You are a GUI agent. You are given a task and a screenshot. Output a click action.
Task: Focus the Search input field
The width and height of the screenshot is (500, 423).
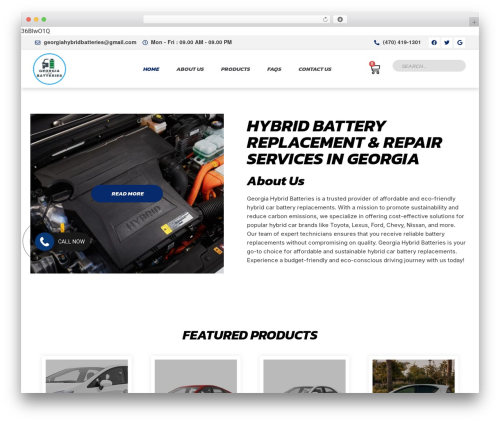point(429,66)
